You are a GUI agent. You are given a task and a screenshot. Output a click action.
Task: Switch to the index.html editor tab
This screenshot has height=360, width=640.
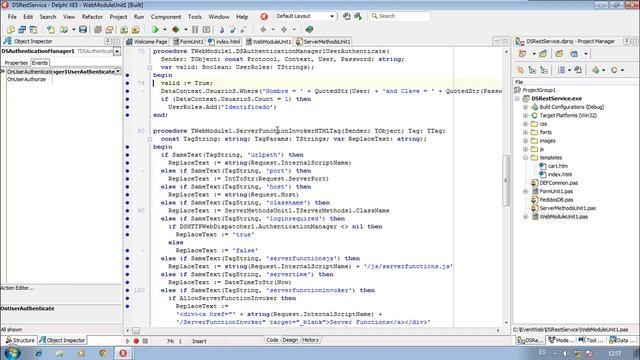pos(224,42)
